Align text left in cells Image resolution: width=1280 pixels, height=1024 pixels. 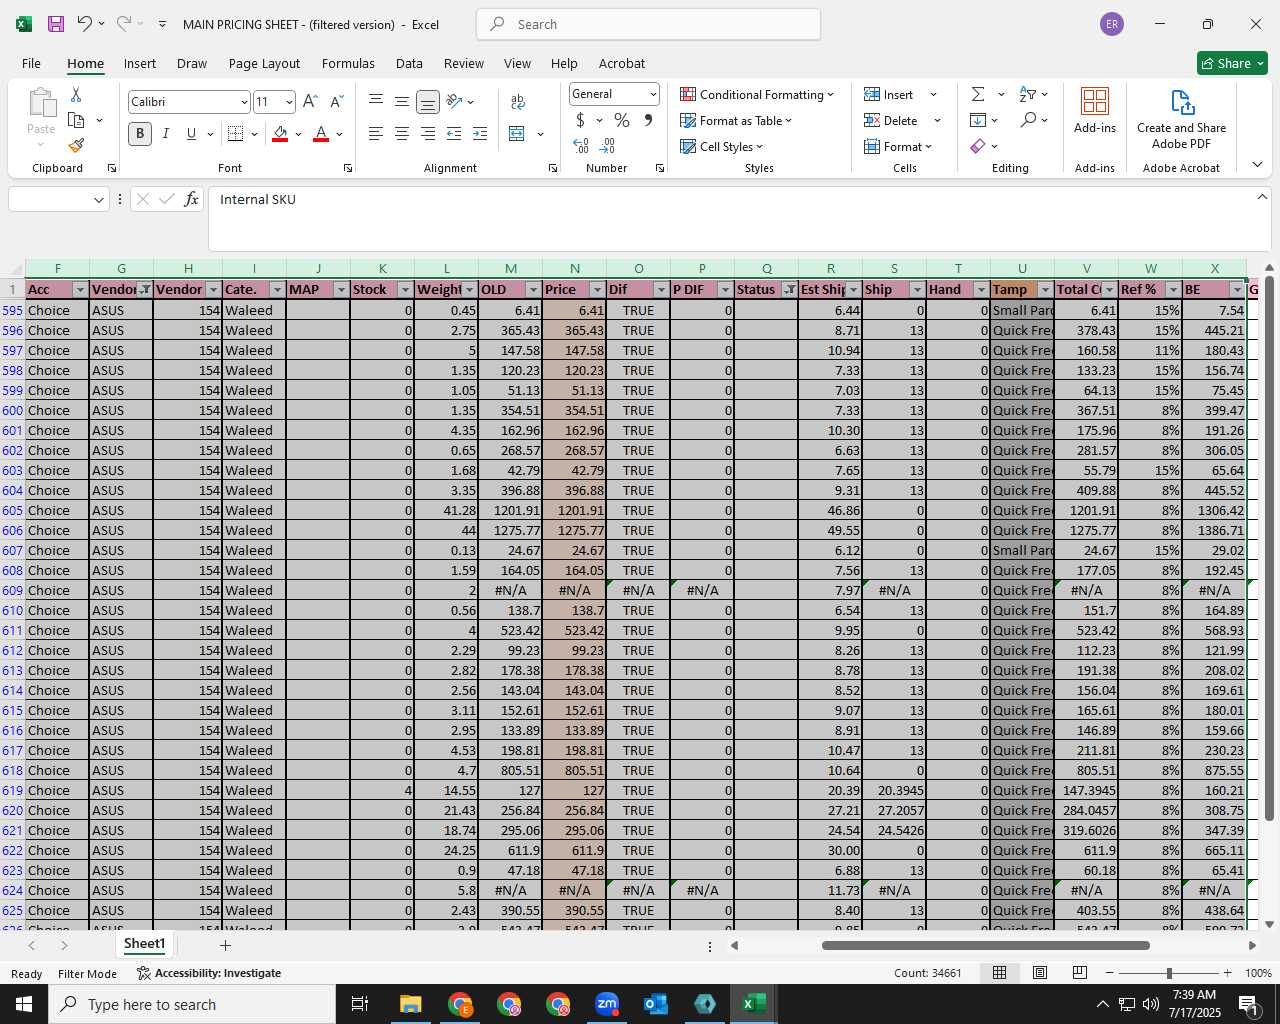click(376, 134)
